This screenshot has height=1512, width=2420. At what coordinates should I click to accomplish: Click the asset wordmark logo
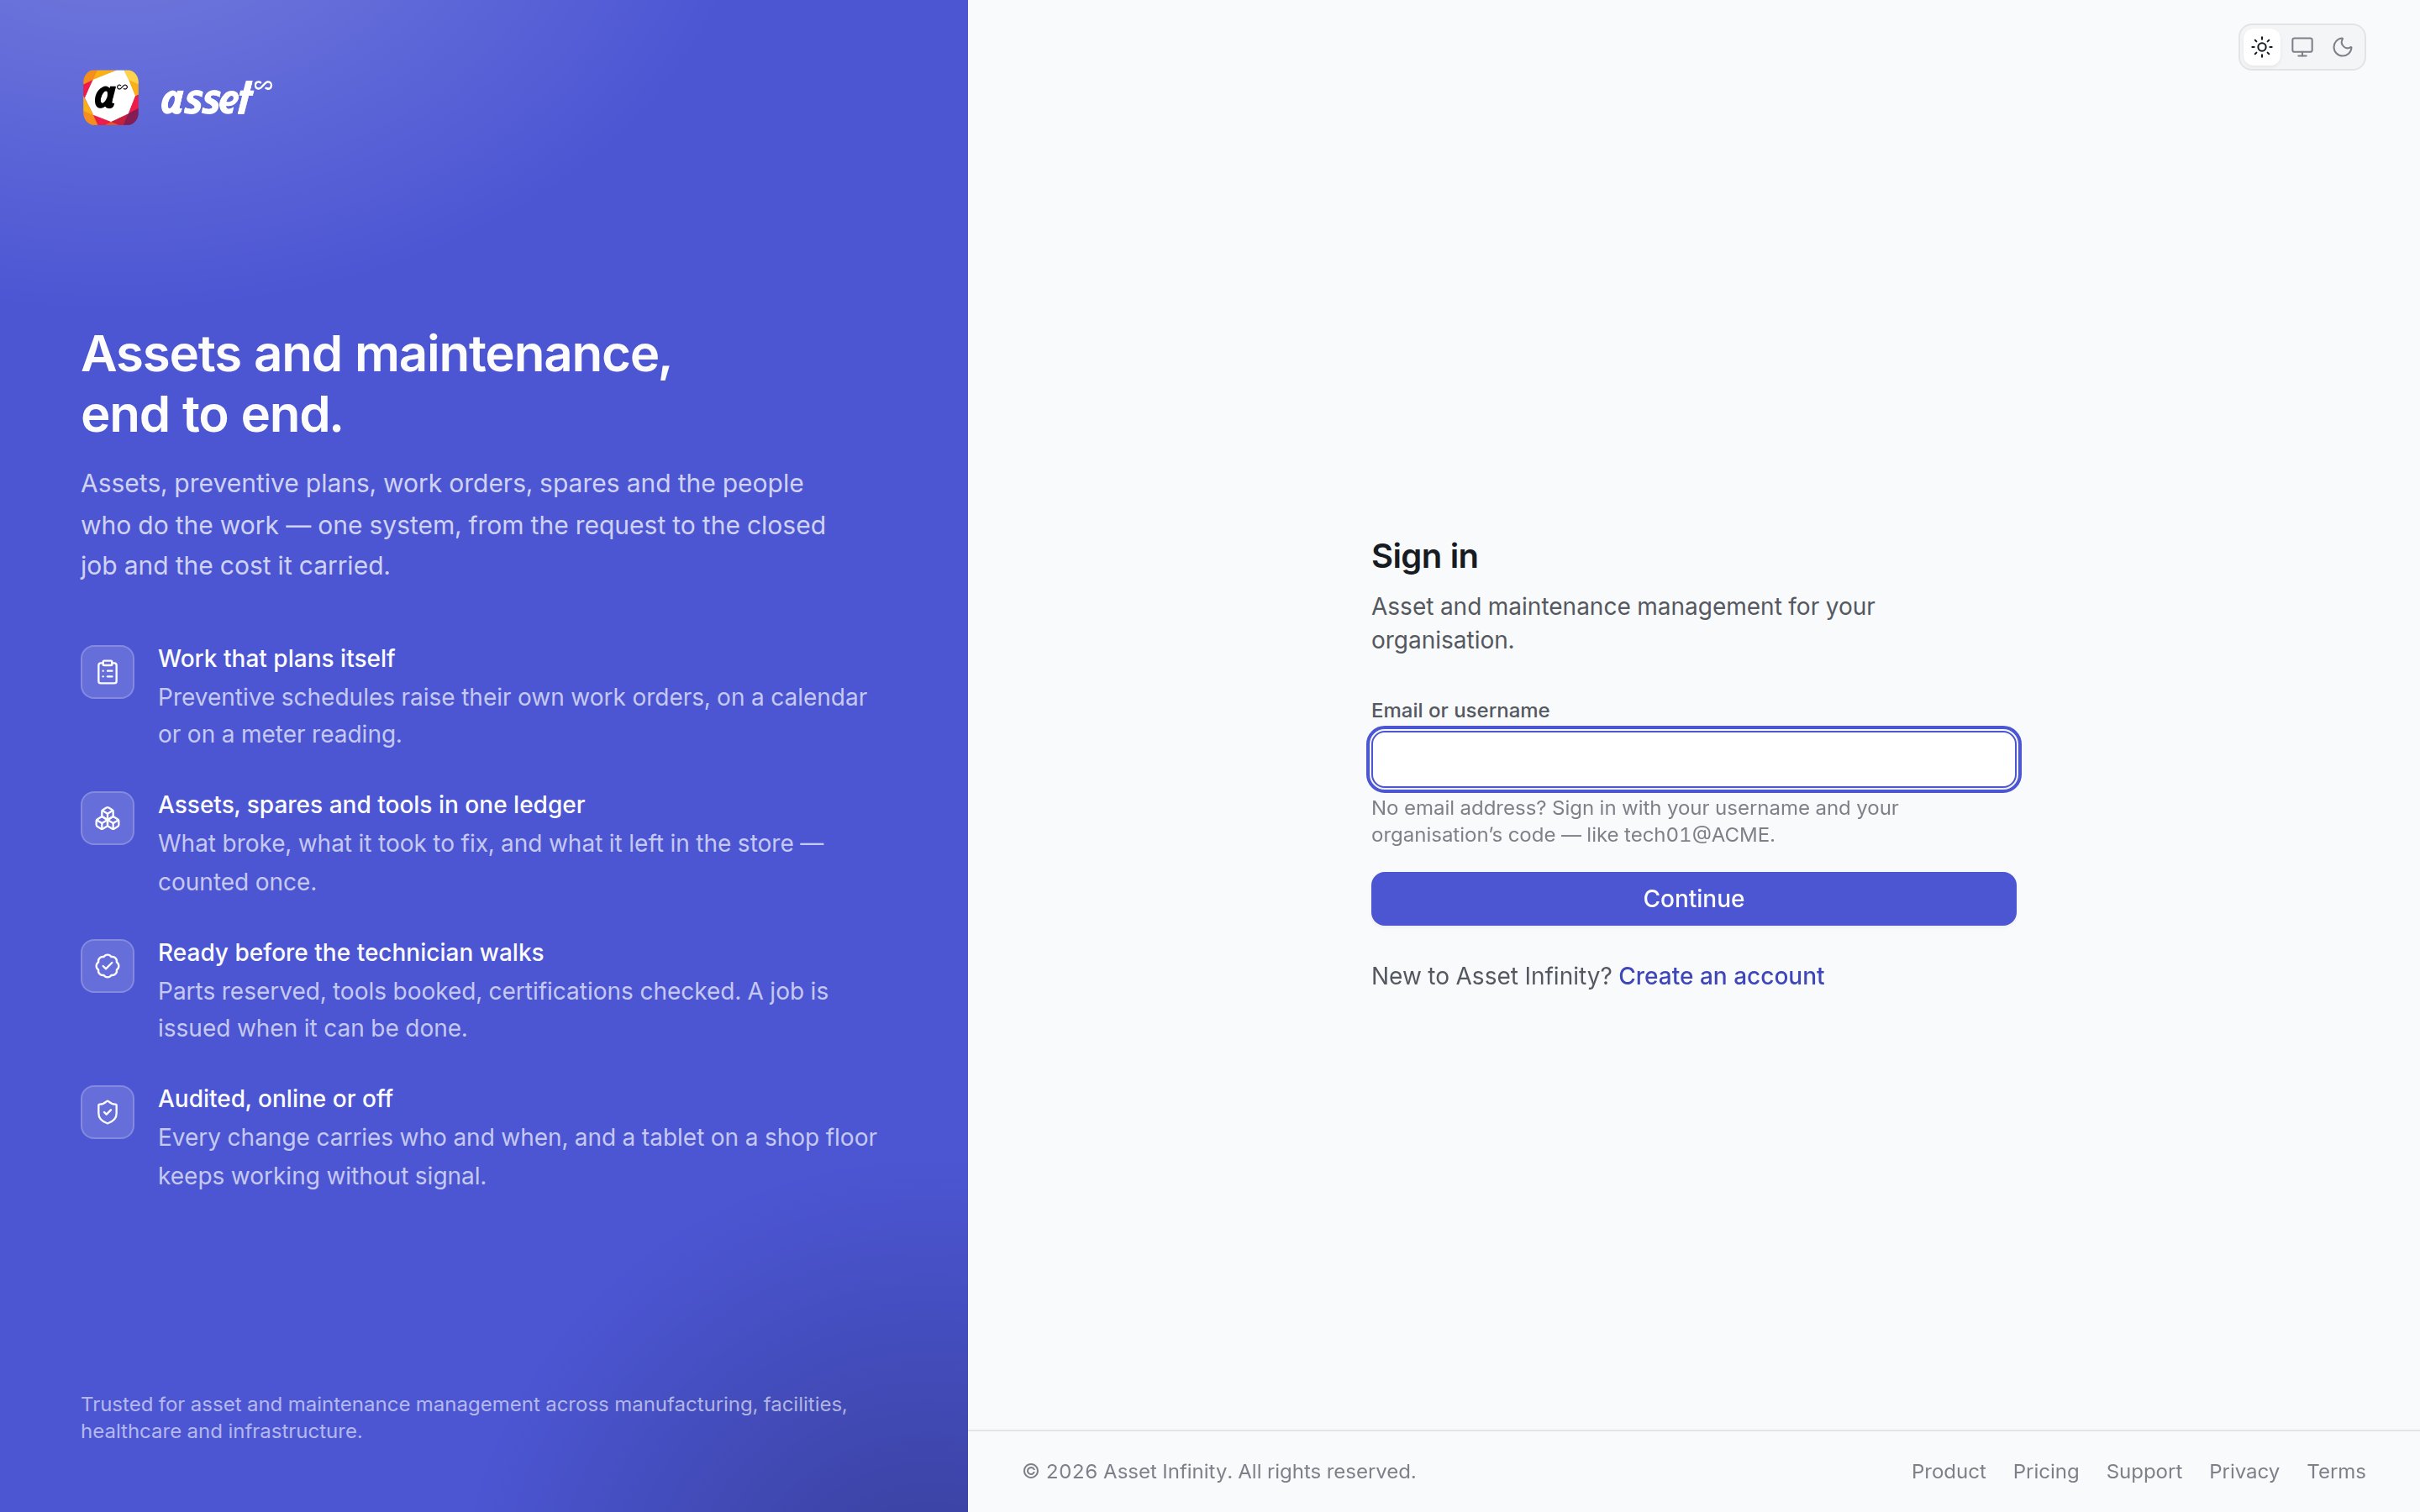(216, 98)
